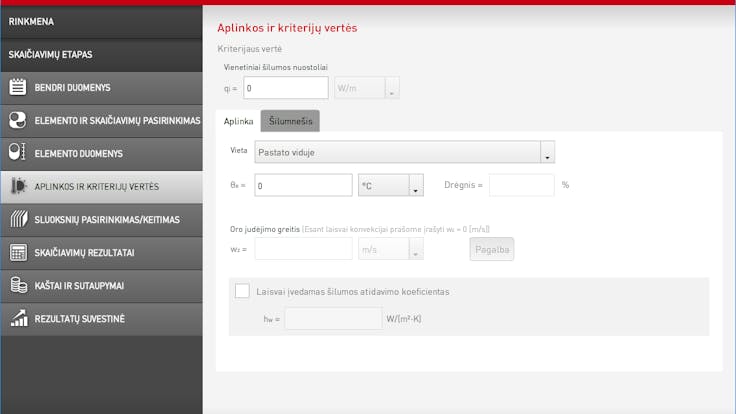Click the Bendri duomenys notepad icon
This screenshot has height=414, width=736.
17,87
